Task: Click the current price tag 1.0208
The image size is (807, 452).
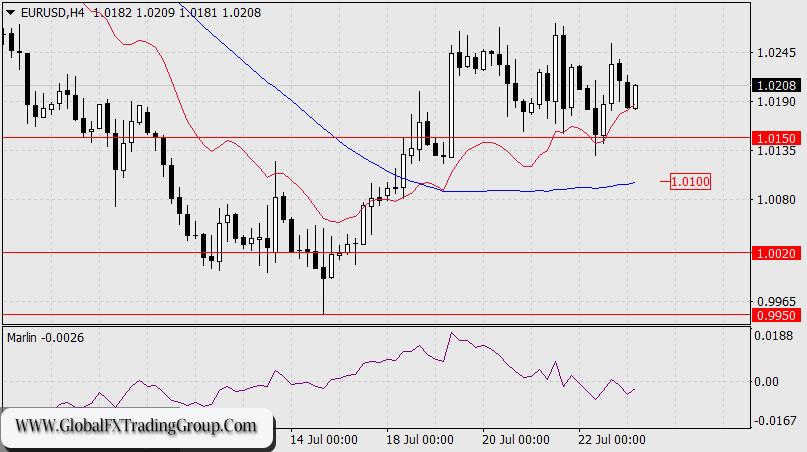Action: pyautogui.click(x=776, y=85)
